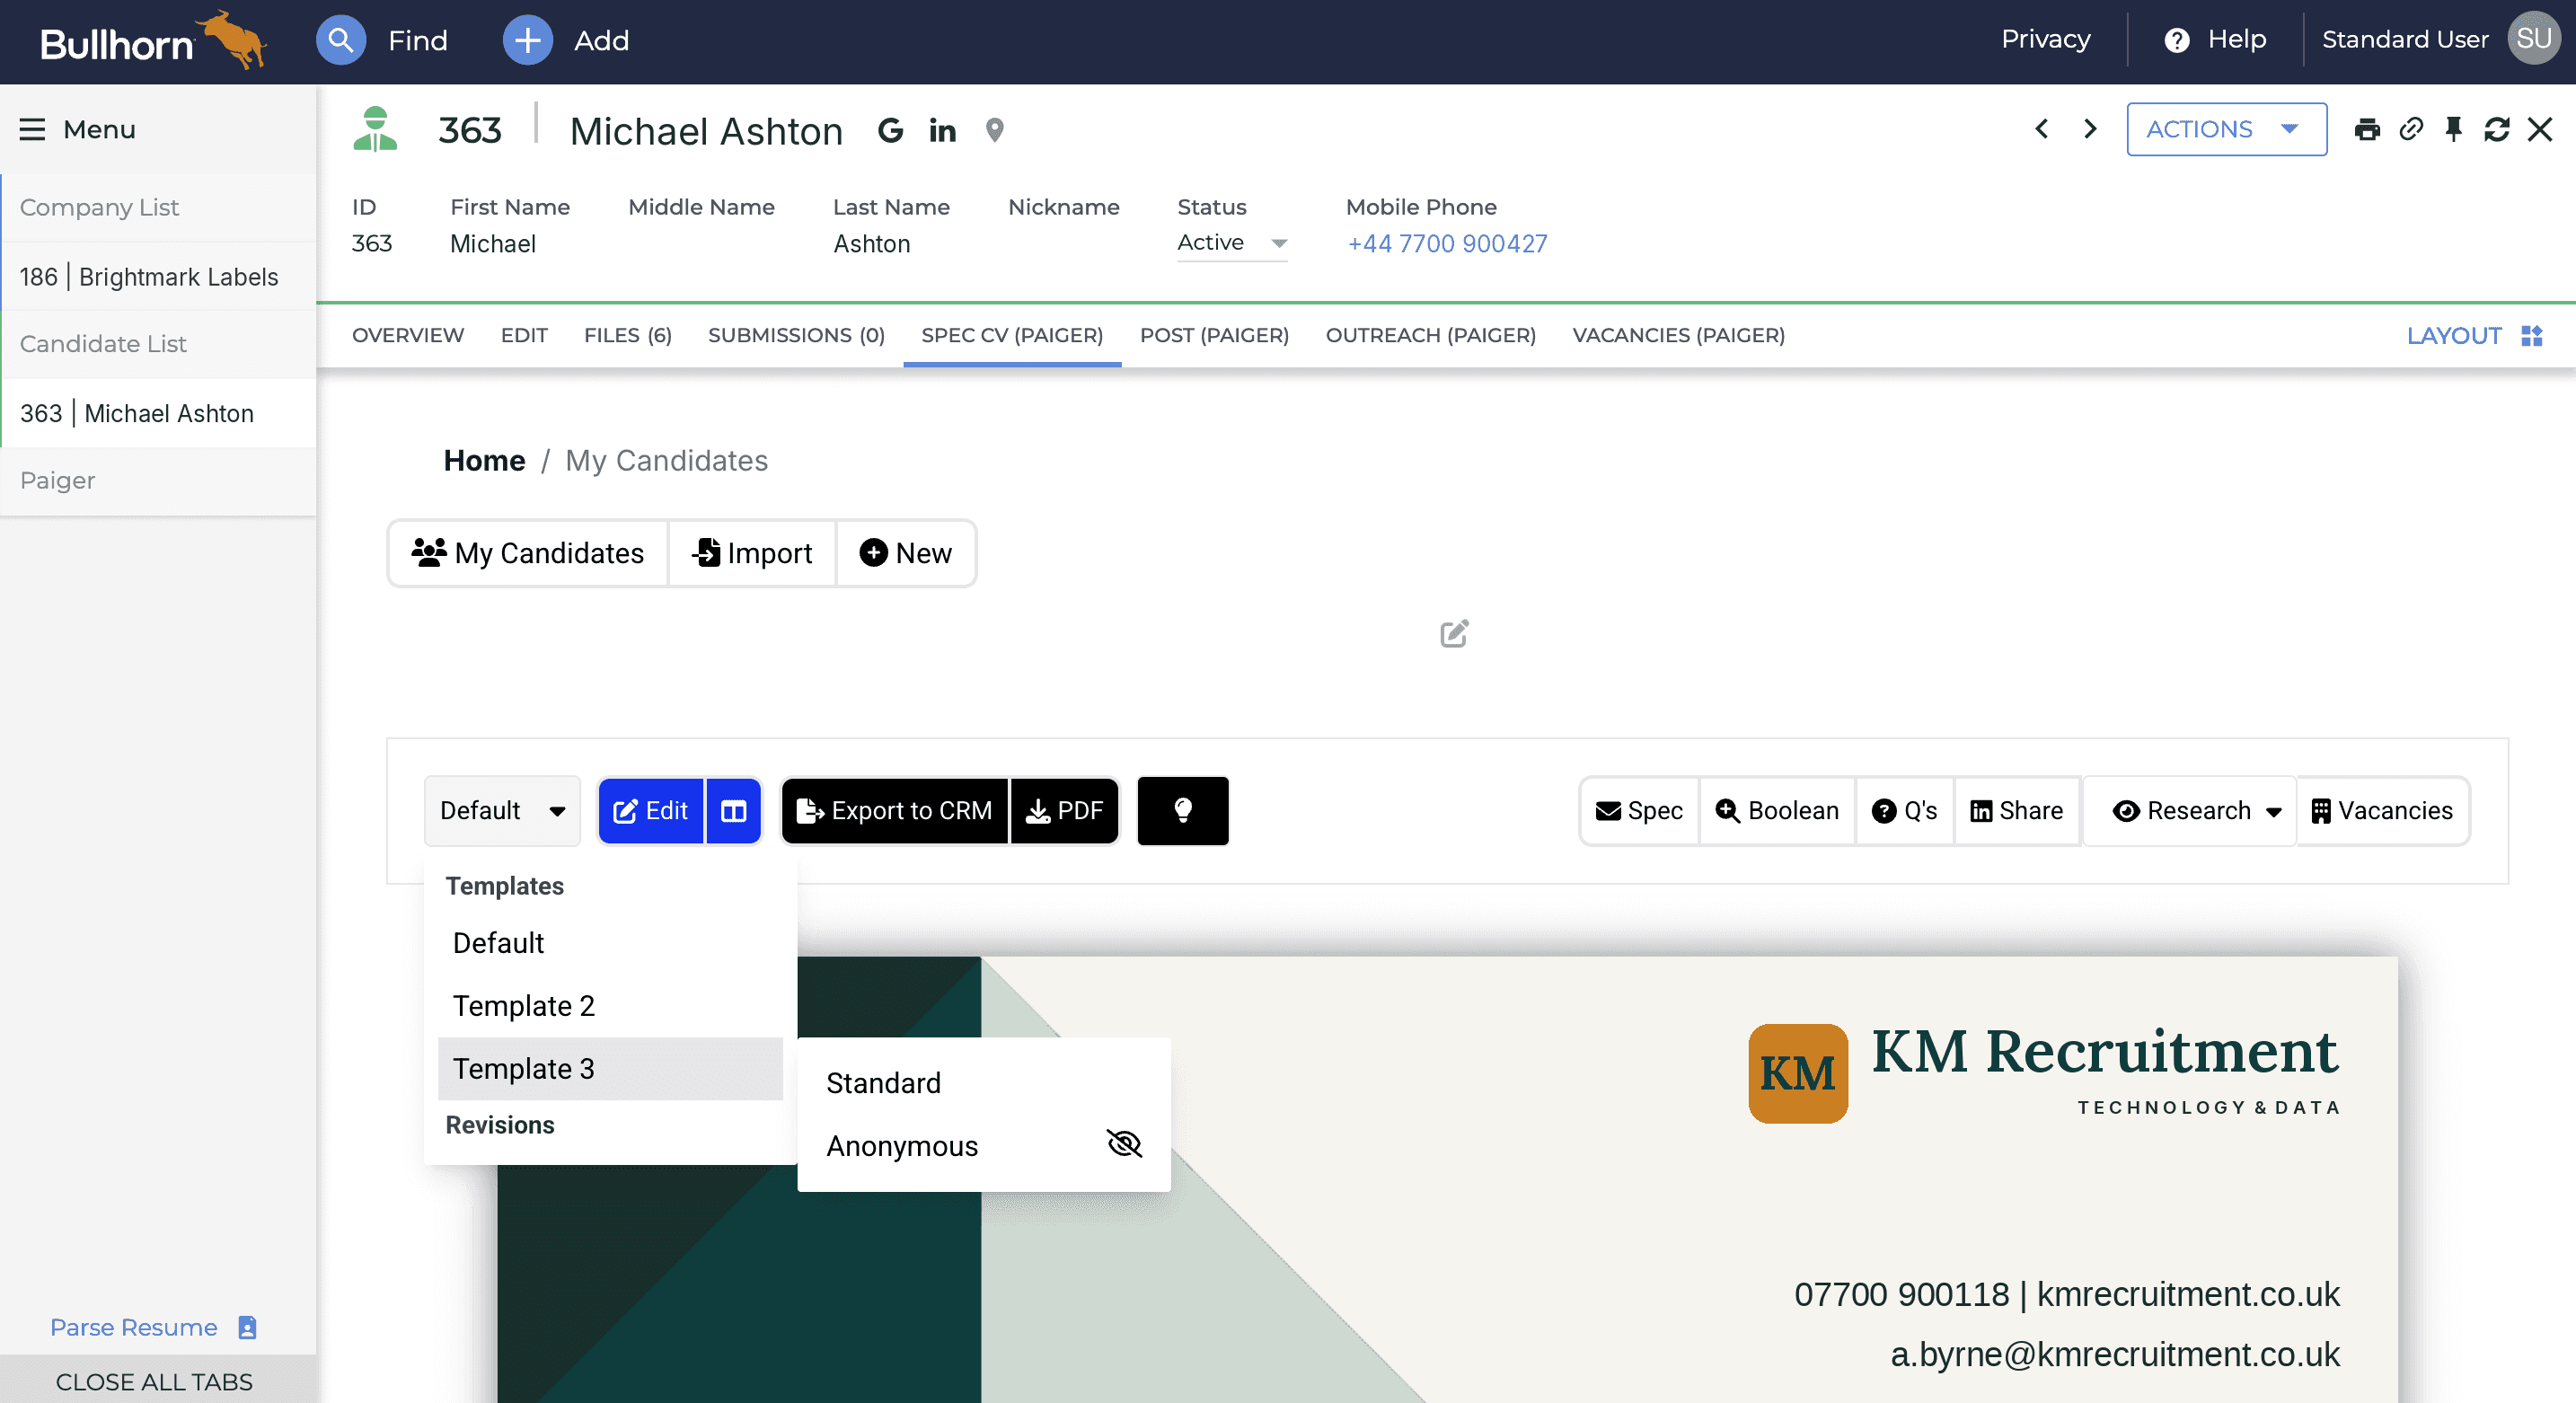Click the Add plus icon
The height and width of the screenshot is (1403, 2576).
[x=527, y=41]
